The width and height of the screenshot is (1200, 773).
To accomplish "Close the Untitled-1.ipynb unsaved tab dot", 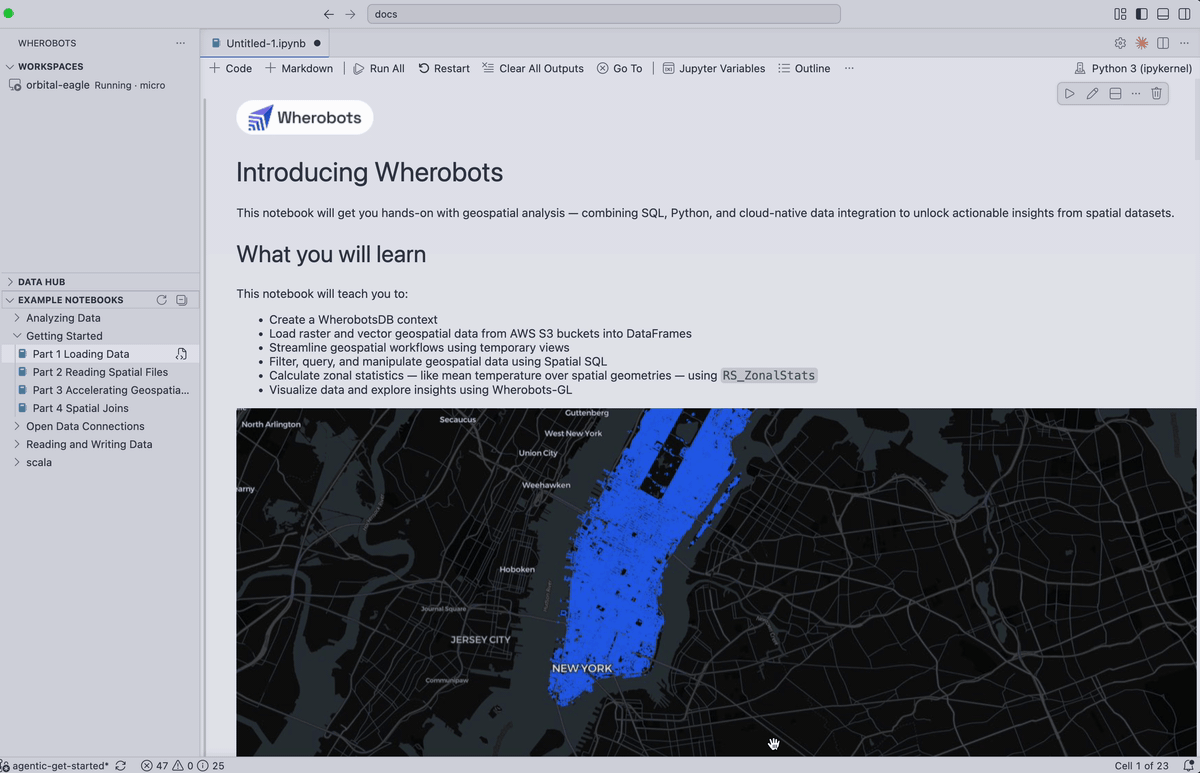I will pos(317,43).
